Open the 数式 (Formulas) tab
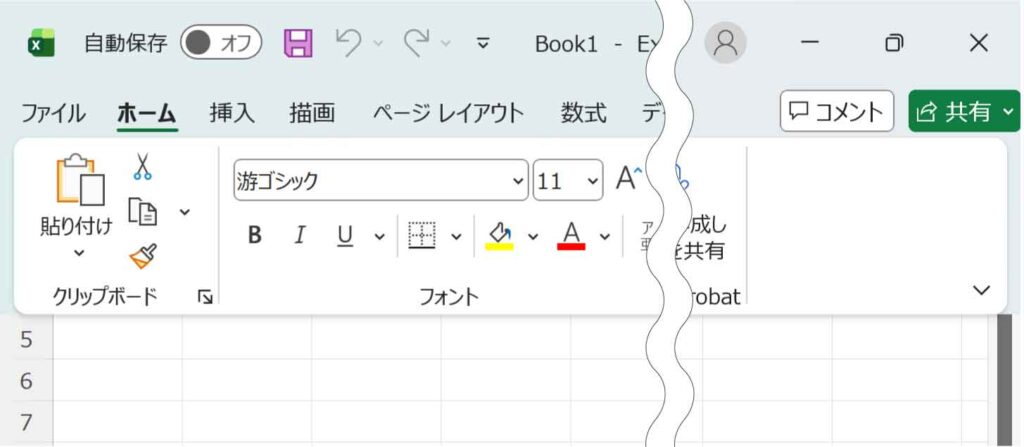 point(583,113)
